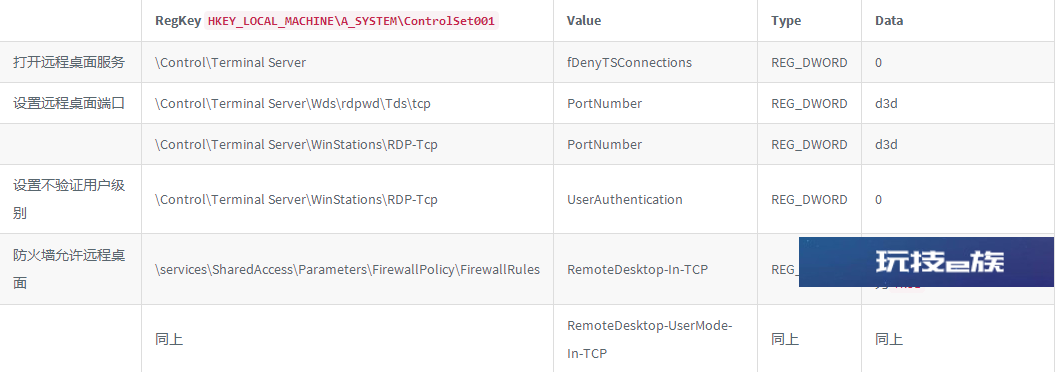
Task: Click the 设置远程桌面端口 row label
Action: (x=69, y=104)
